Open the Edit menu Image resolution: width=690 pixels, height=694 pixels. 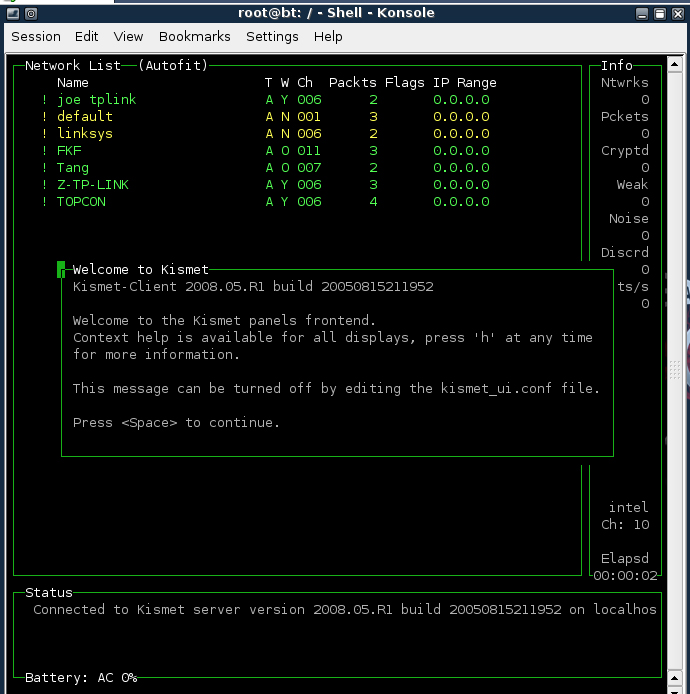coord(87,36)
